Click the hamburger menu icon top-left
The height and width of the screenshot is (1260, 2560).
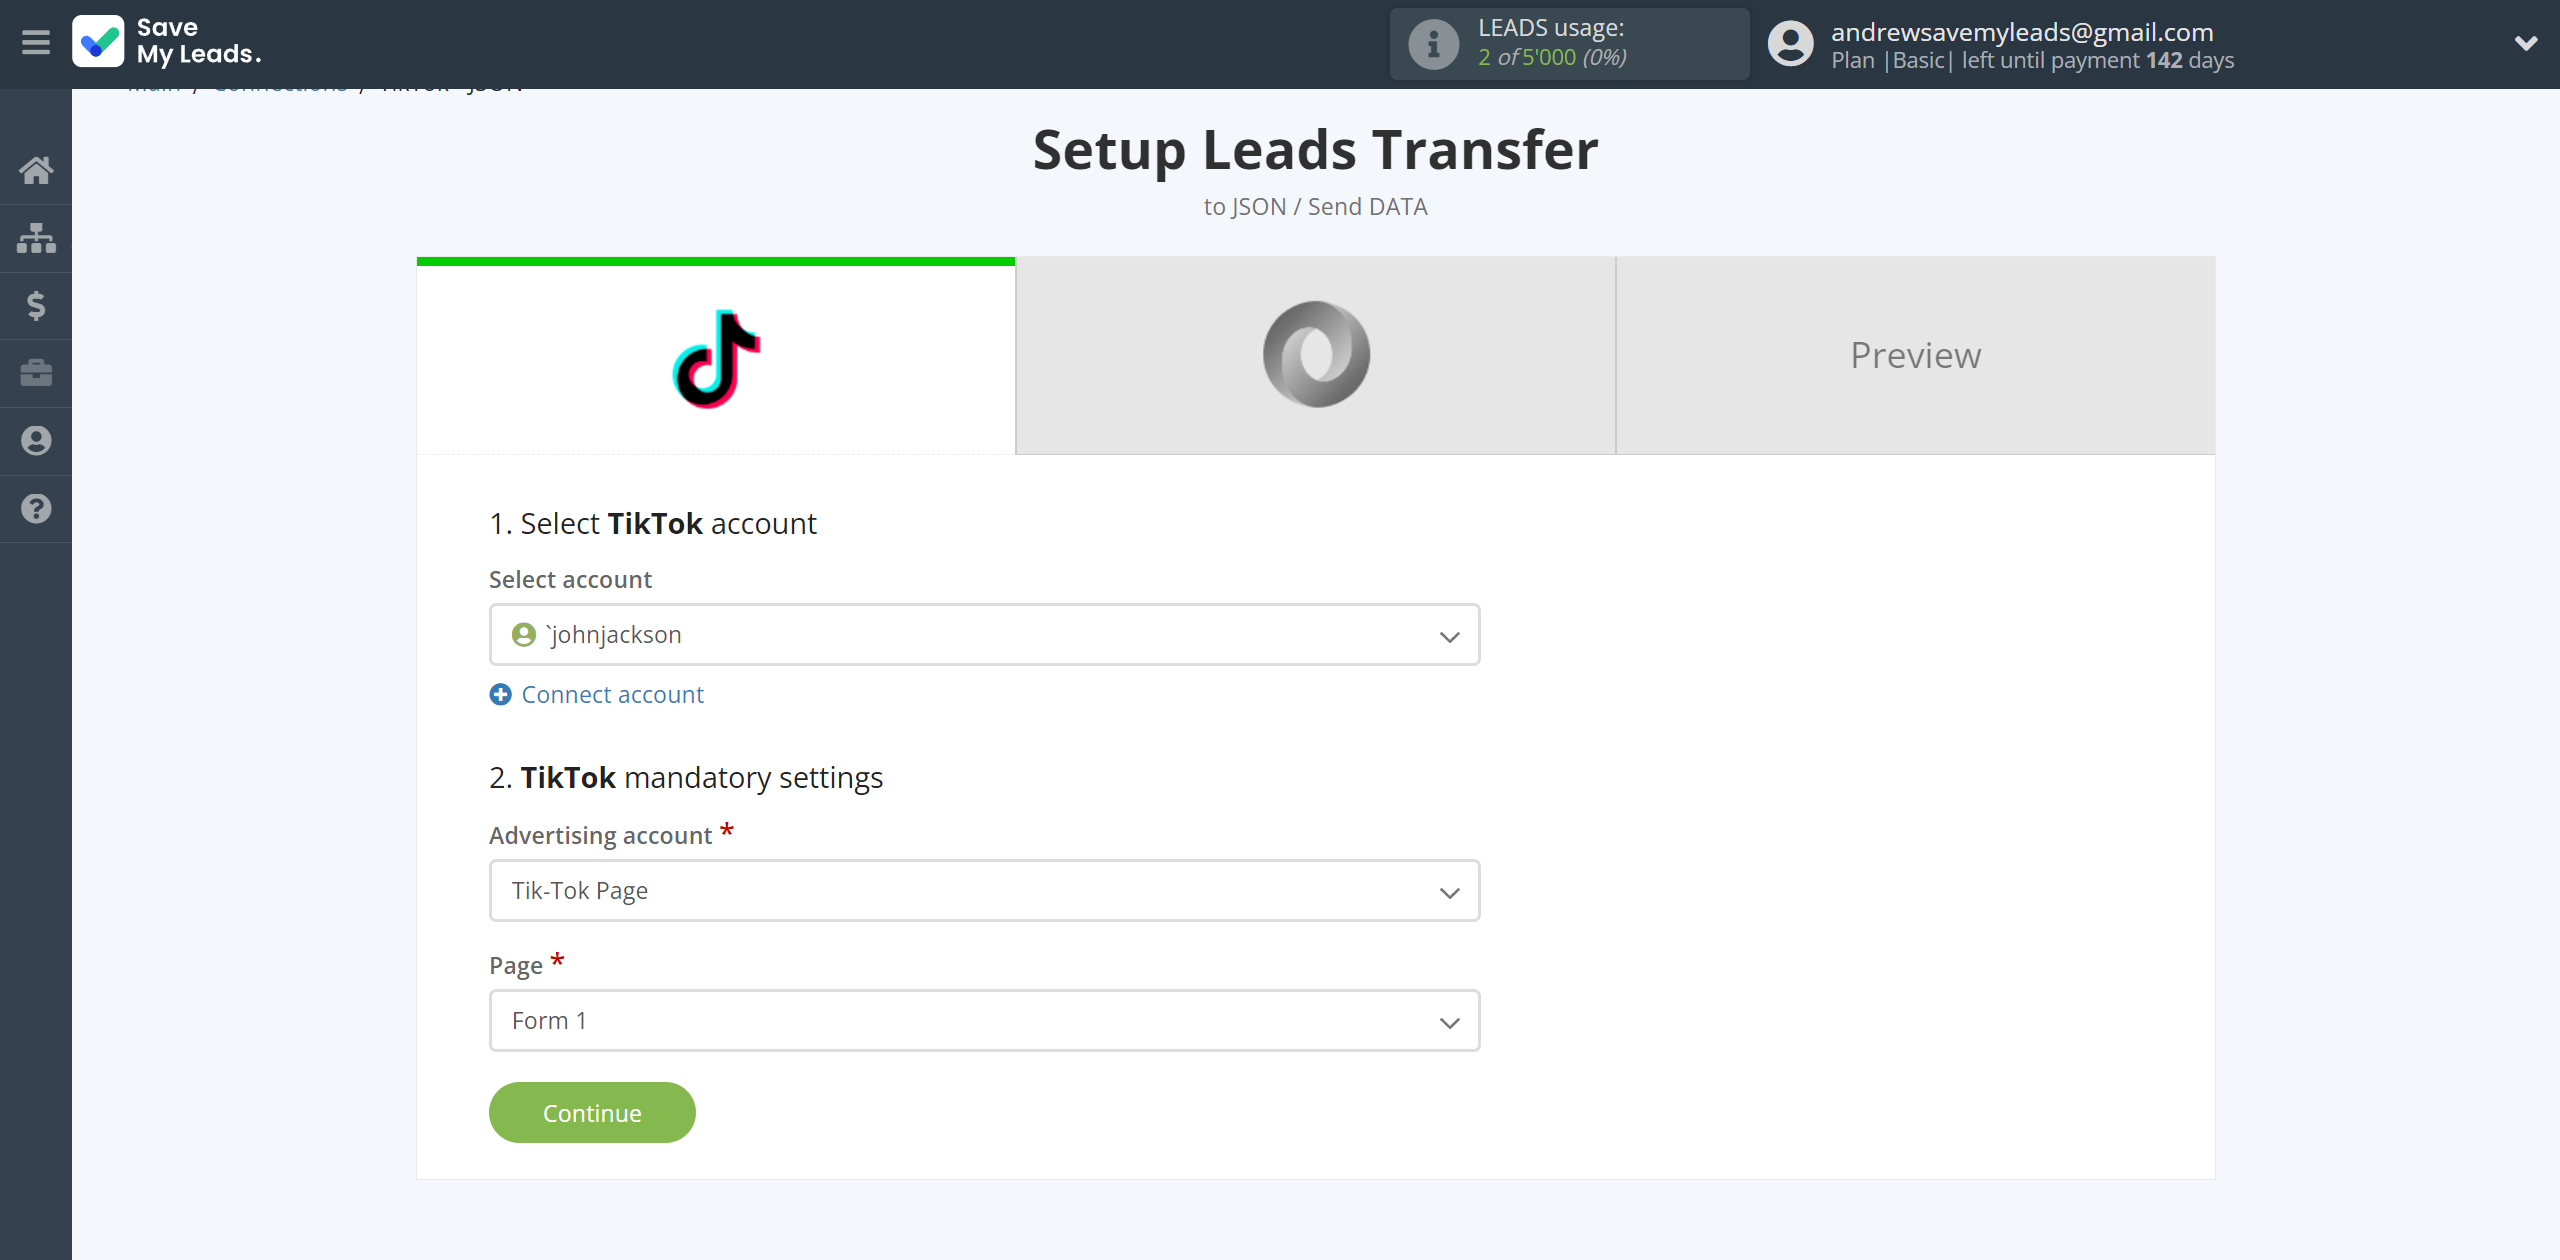[x=36, y=44]
